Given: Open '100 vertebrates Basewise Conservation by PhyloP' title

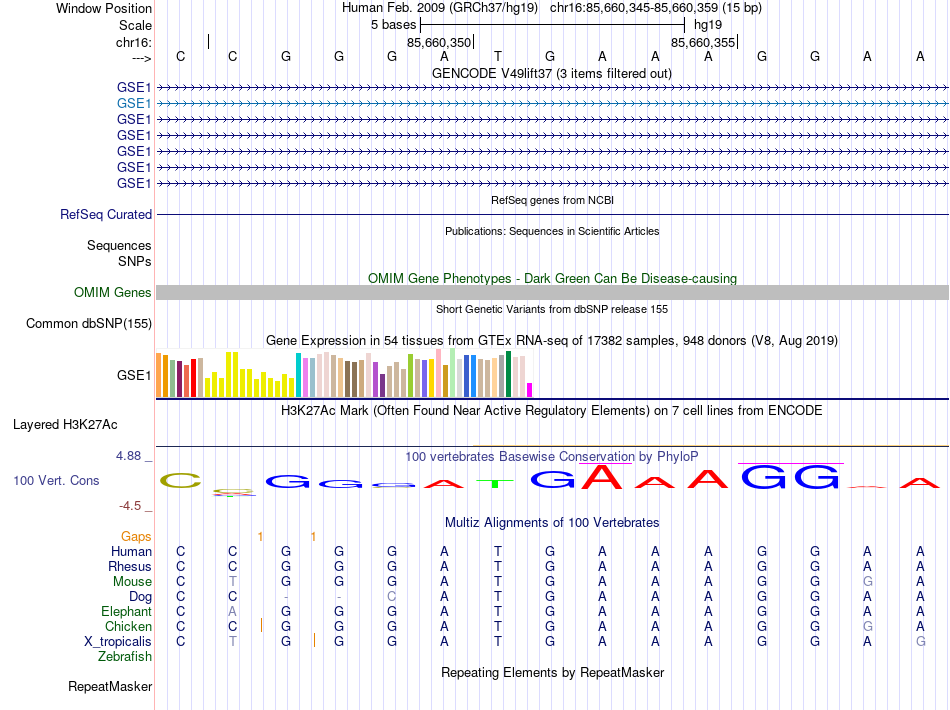Looking at the screenshot, I should coord(552,456).
